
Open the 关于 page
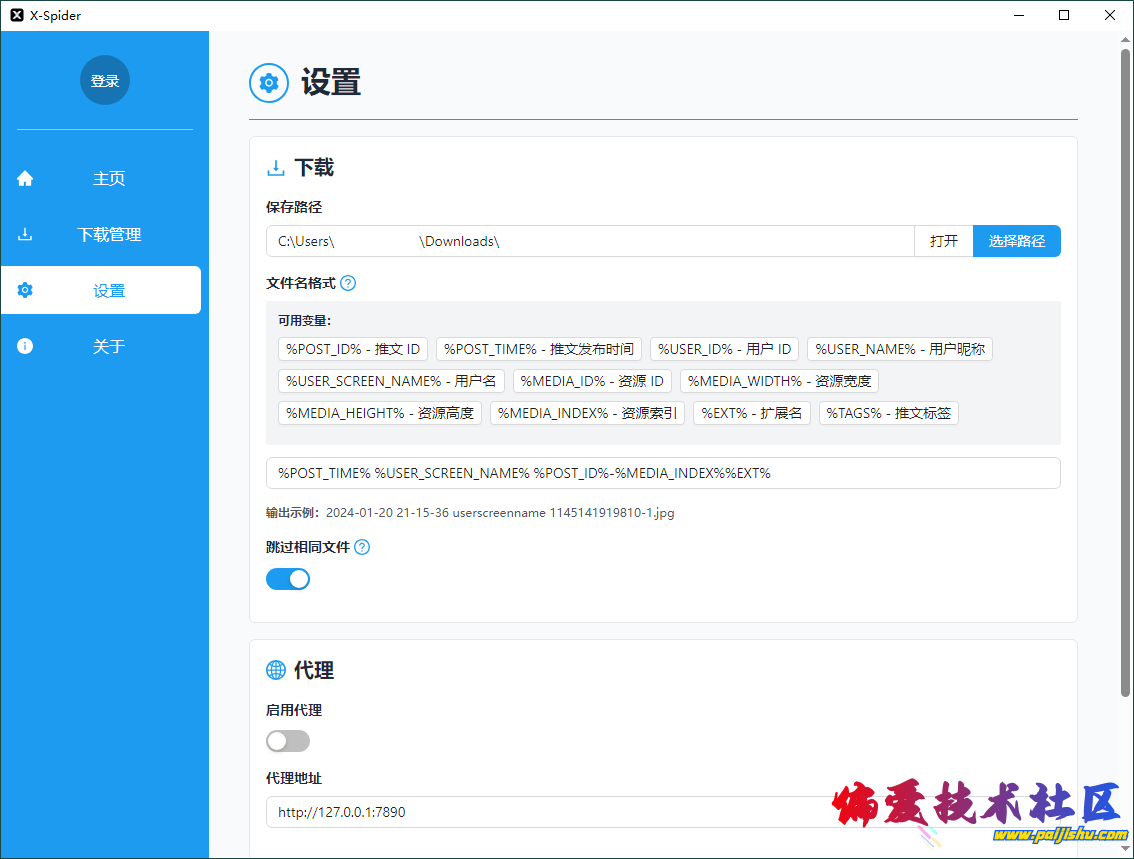[x=108, y=347]
